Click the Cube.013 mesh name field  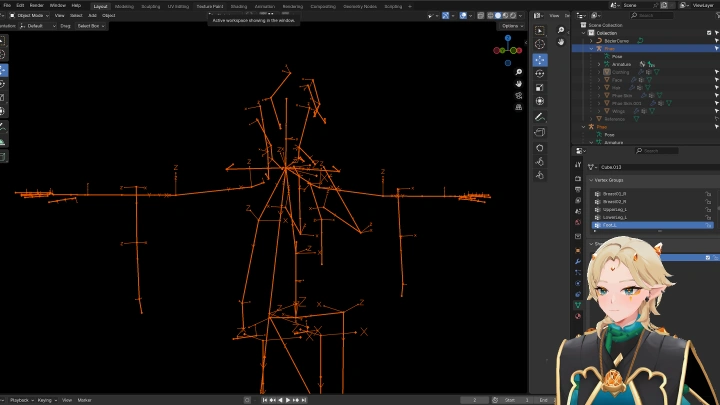click(x=659, y=167)
